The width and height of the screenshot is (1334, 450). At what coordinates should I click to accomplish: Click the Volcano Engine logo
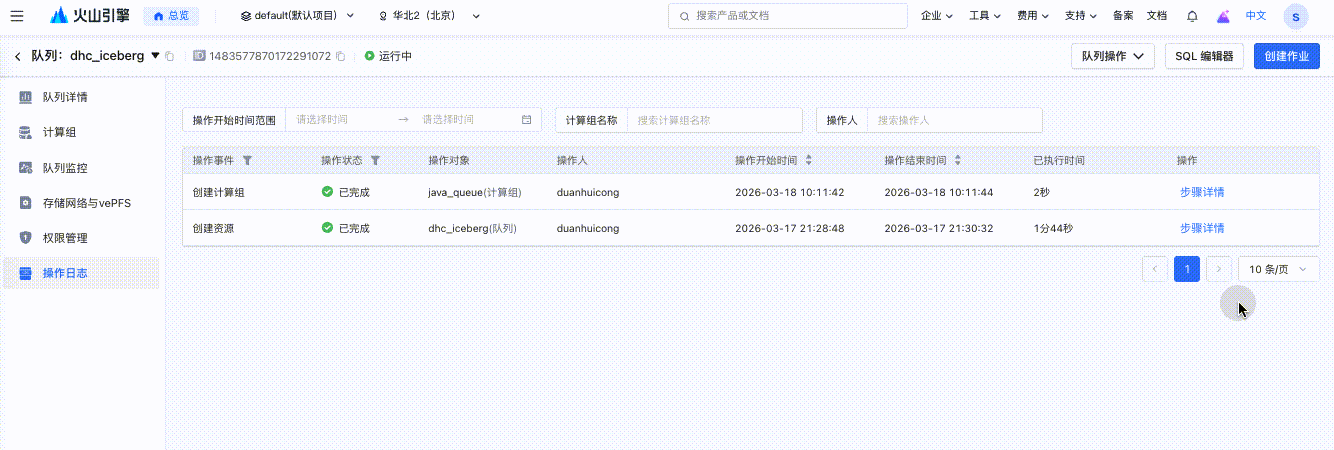[91, 16]
